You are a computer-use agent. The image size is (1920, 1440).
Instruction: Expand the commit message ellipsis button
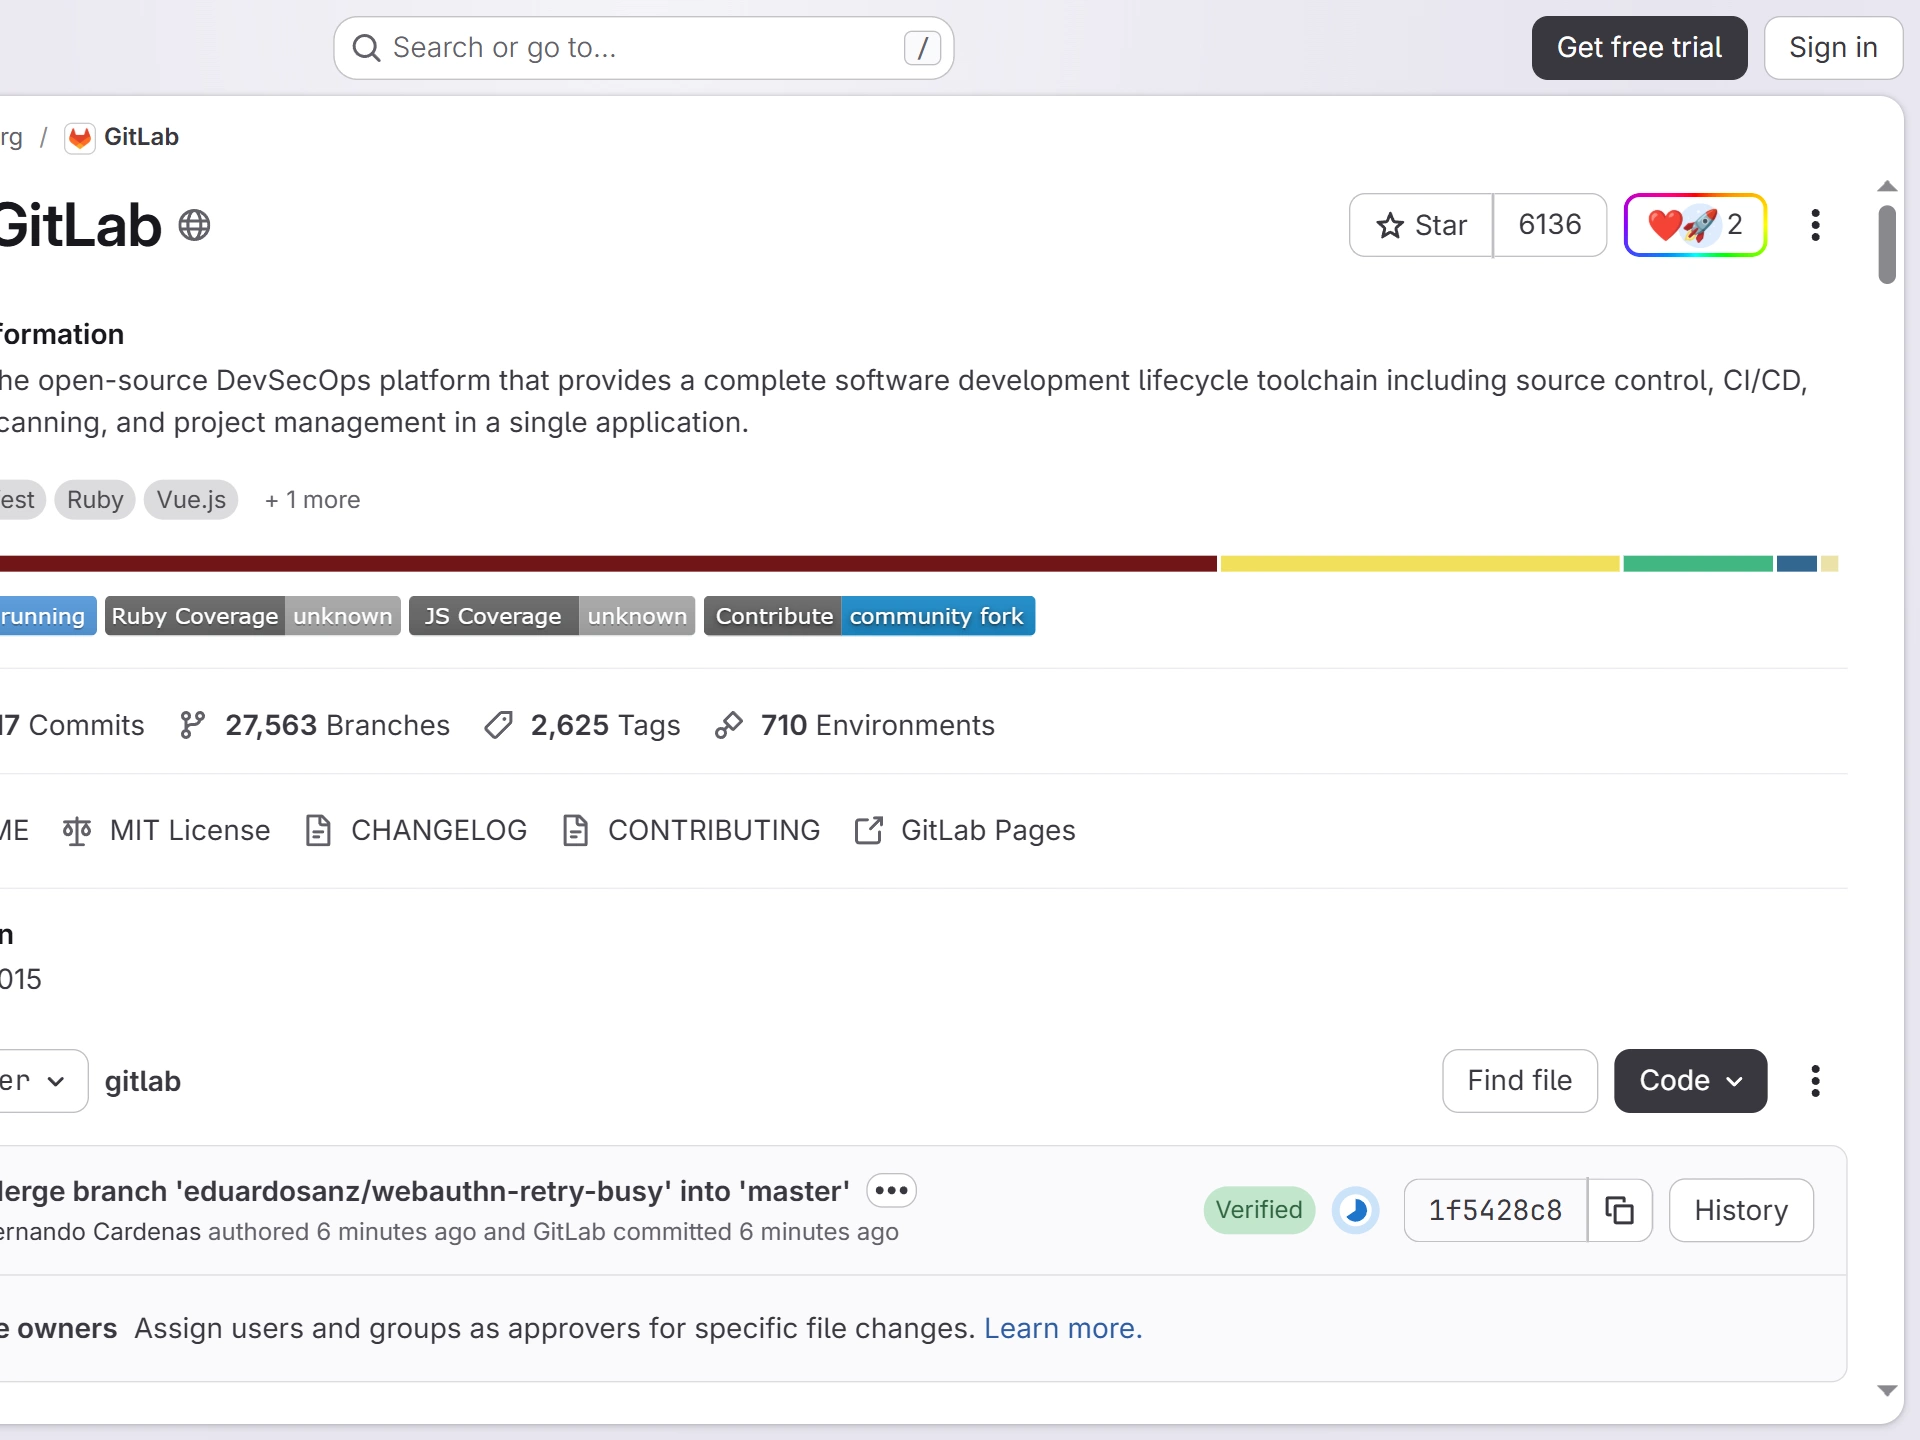tap(891, 1190)
